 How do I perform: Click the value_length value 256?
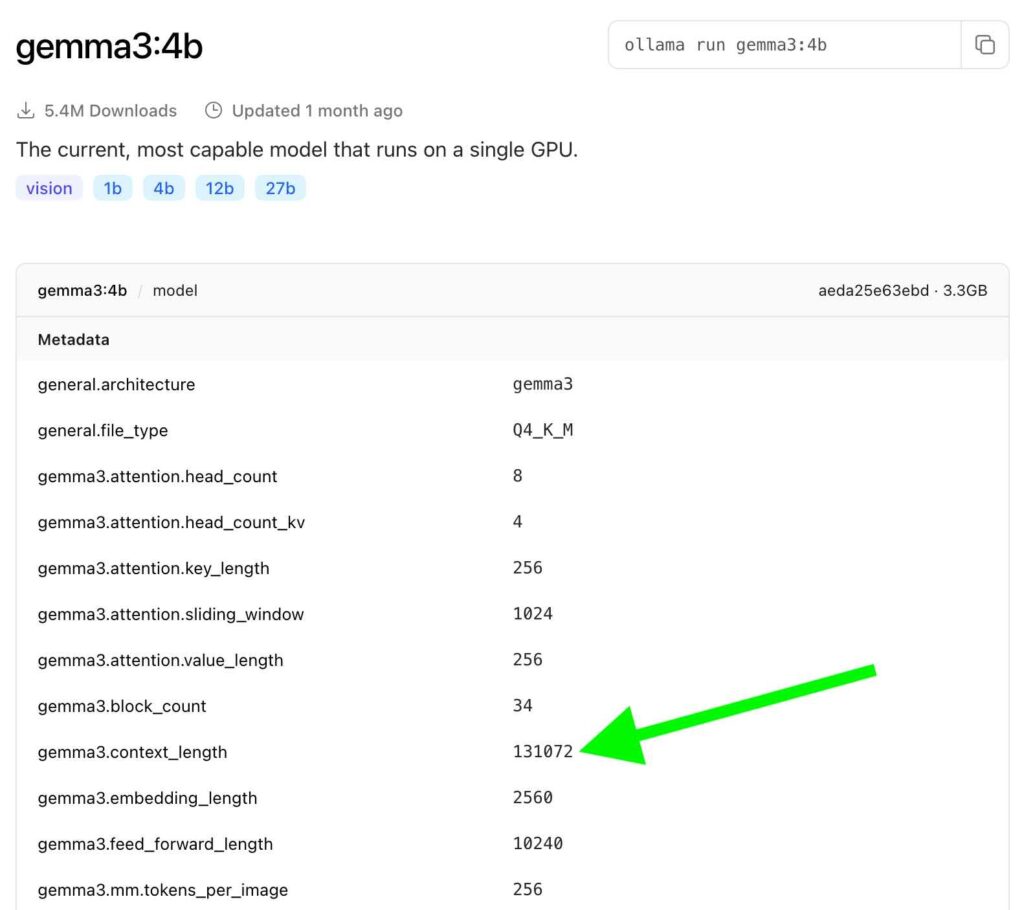(x=528, y=660)
